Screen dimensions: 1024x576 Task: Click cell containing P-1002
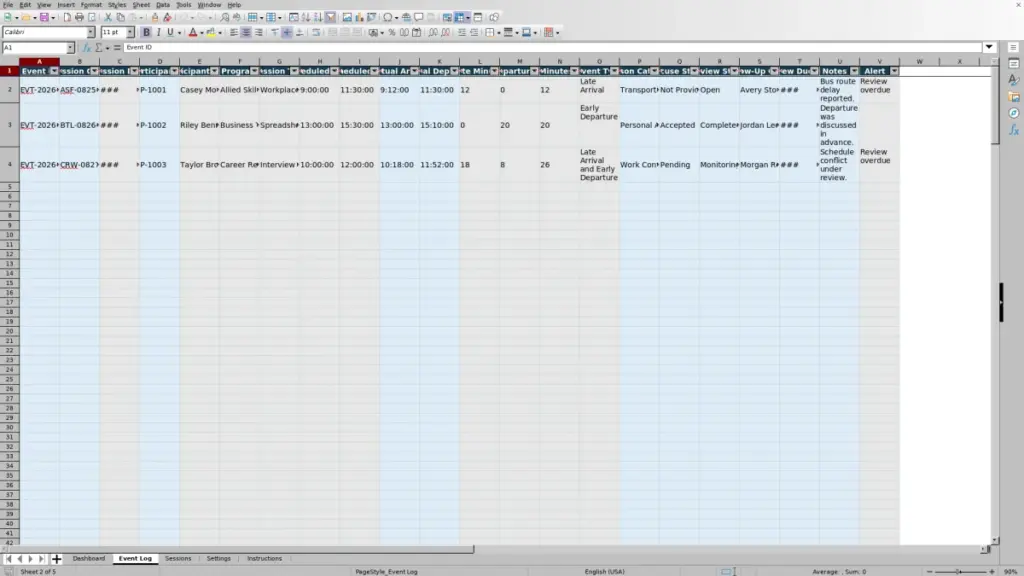tap(159, 125)
